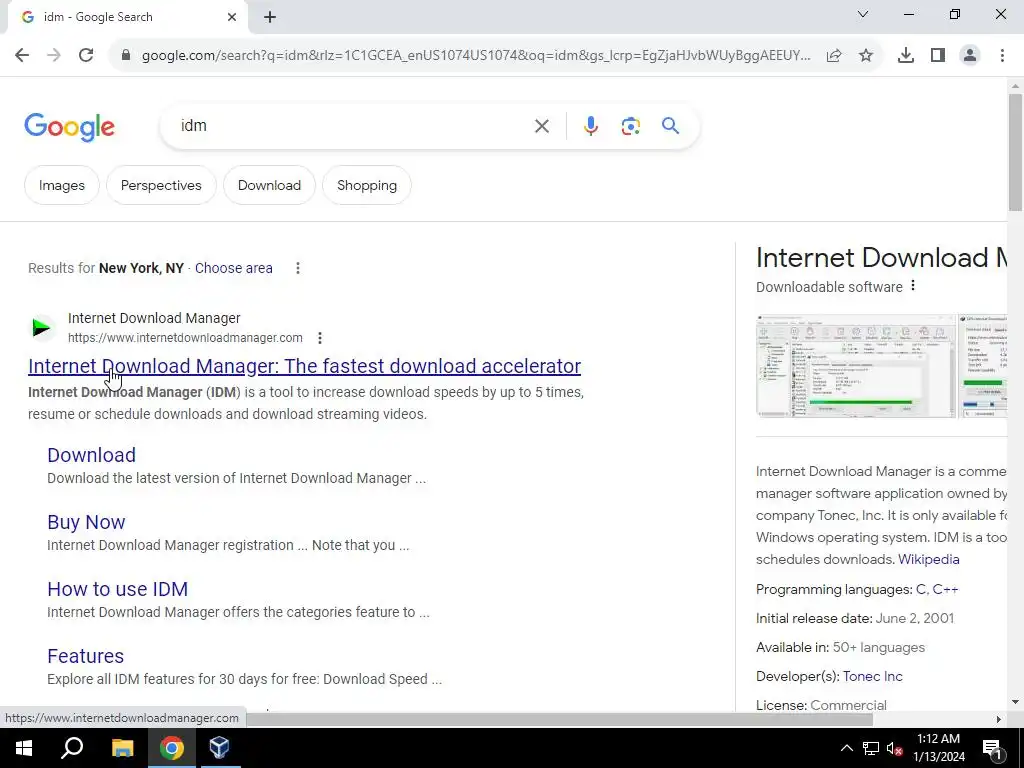Click the horizontal scrollbar right arrow

tap(999, 720)
